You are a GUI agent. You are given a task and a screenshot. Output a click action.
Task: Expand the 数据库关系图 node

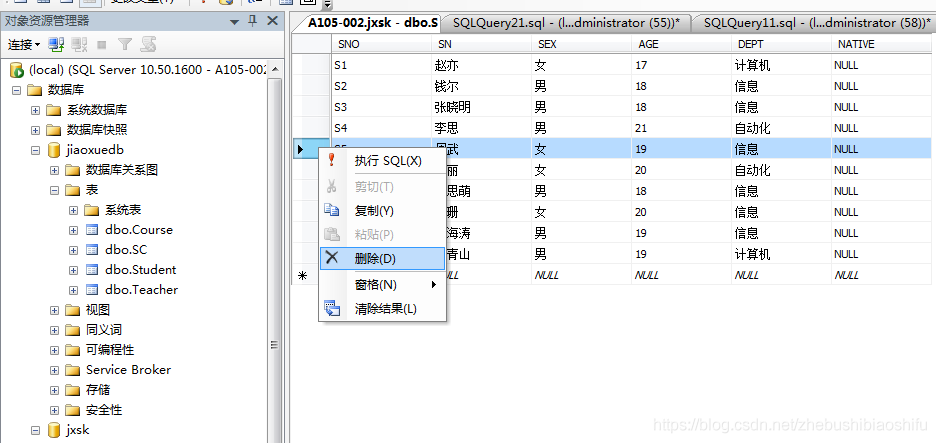point(54,170)
